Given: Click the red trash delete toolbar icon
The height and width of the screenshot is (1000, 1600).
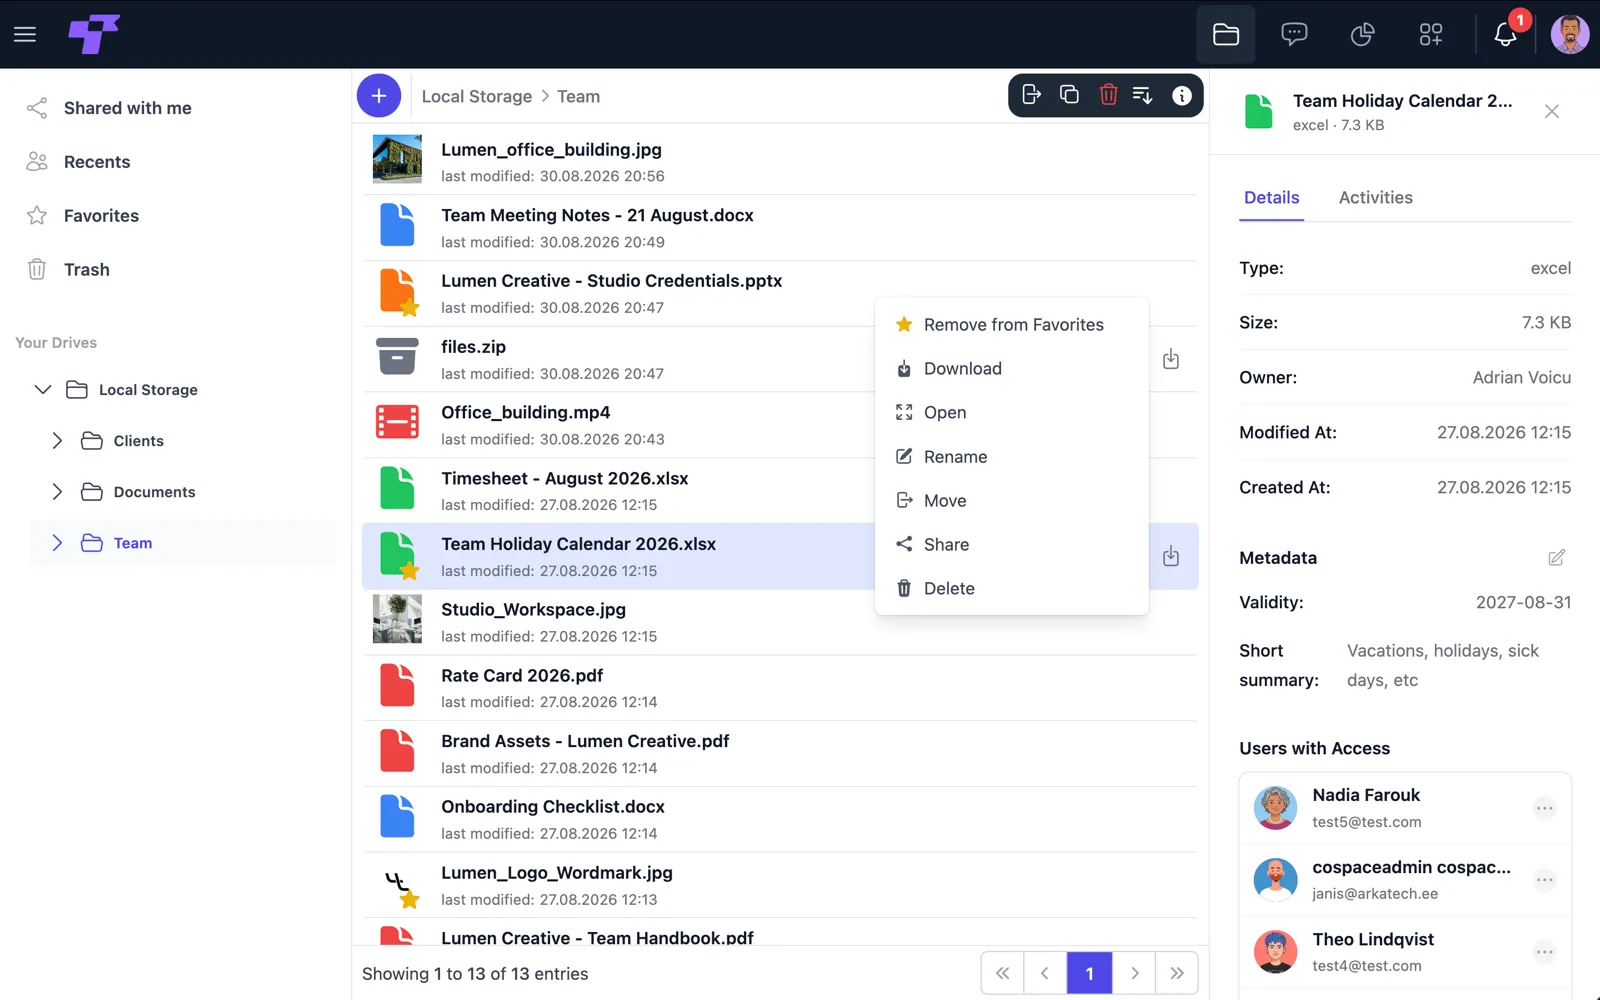Looking at the screenshot, I should pyautogui.click(x=1108, y=95).
